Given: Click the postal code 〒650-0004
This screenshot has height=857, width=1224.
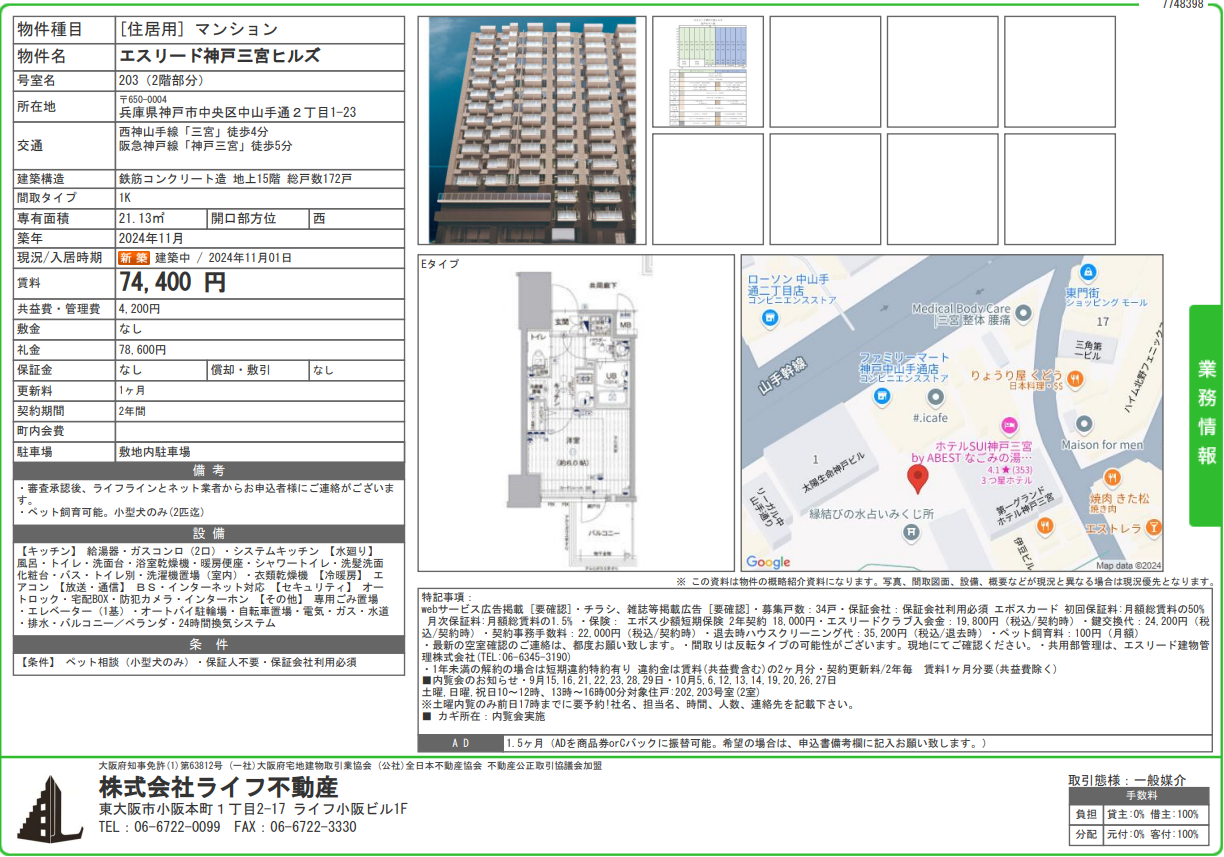Looking at the screenshot, I should [x=143, y=100].
